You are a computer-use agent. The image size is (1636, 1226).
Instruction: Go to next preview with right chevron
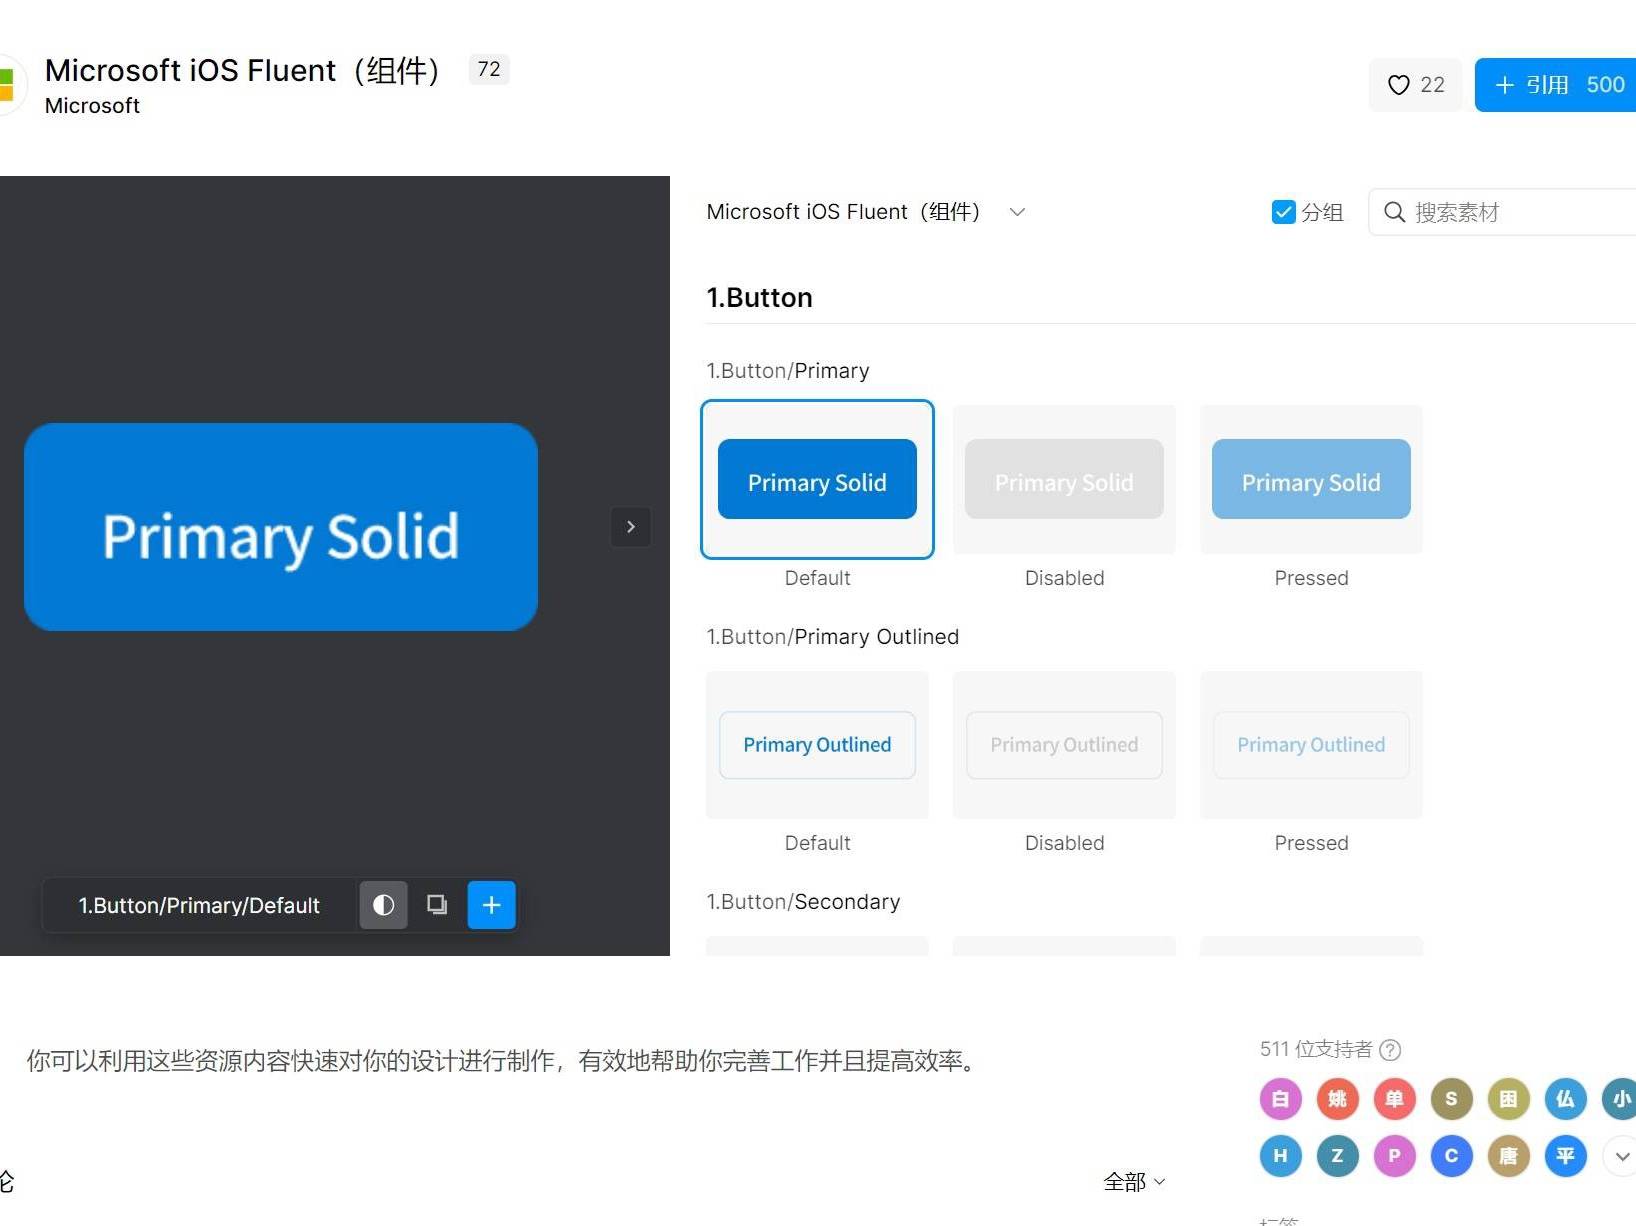(630, 527)
